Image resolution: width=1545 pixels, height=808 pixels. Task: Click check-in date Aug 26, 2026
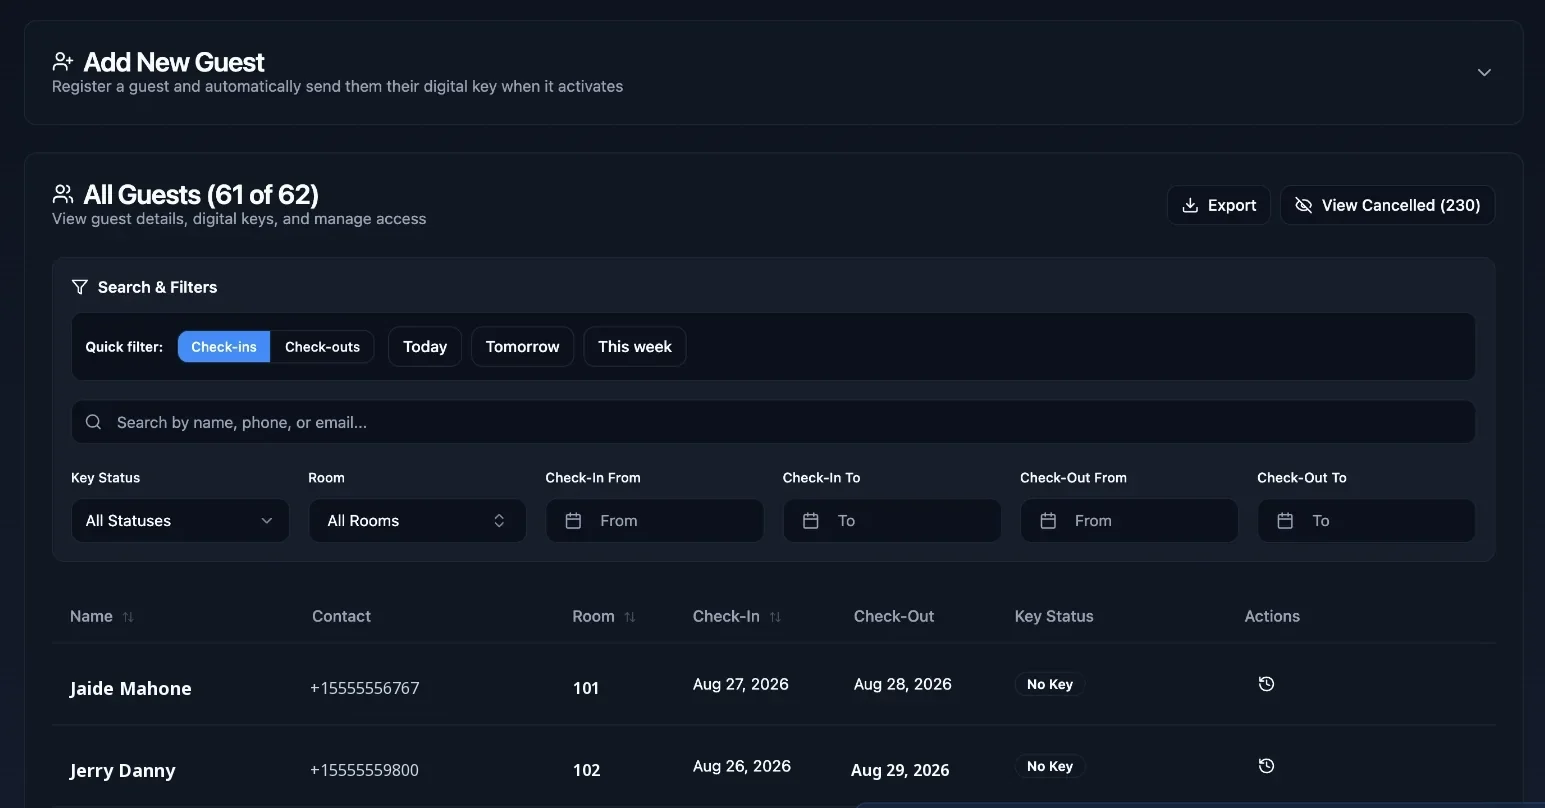point(742,766)
